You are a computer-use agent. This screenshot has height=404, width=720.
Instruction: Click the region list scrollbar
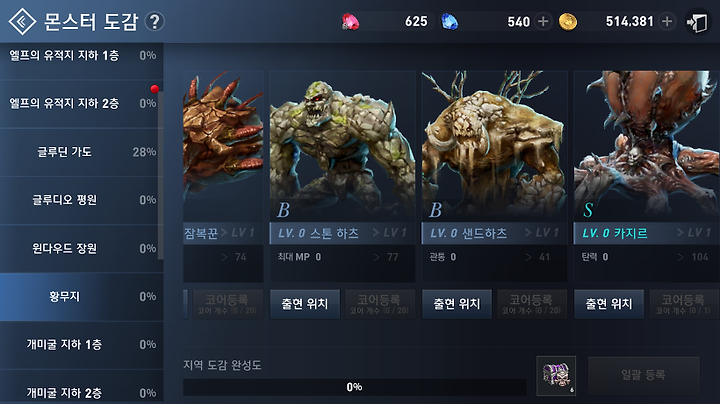coord(161,174)
